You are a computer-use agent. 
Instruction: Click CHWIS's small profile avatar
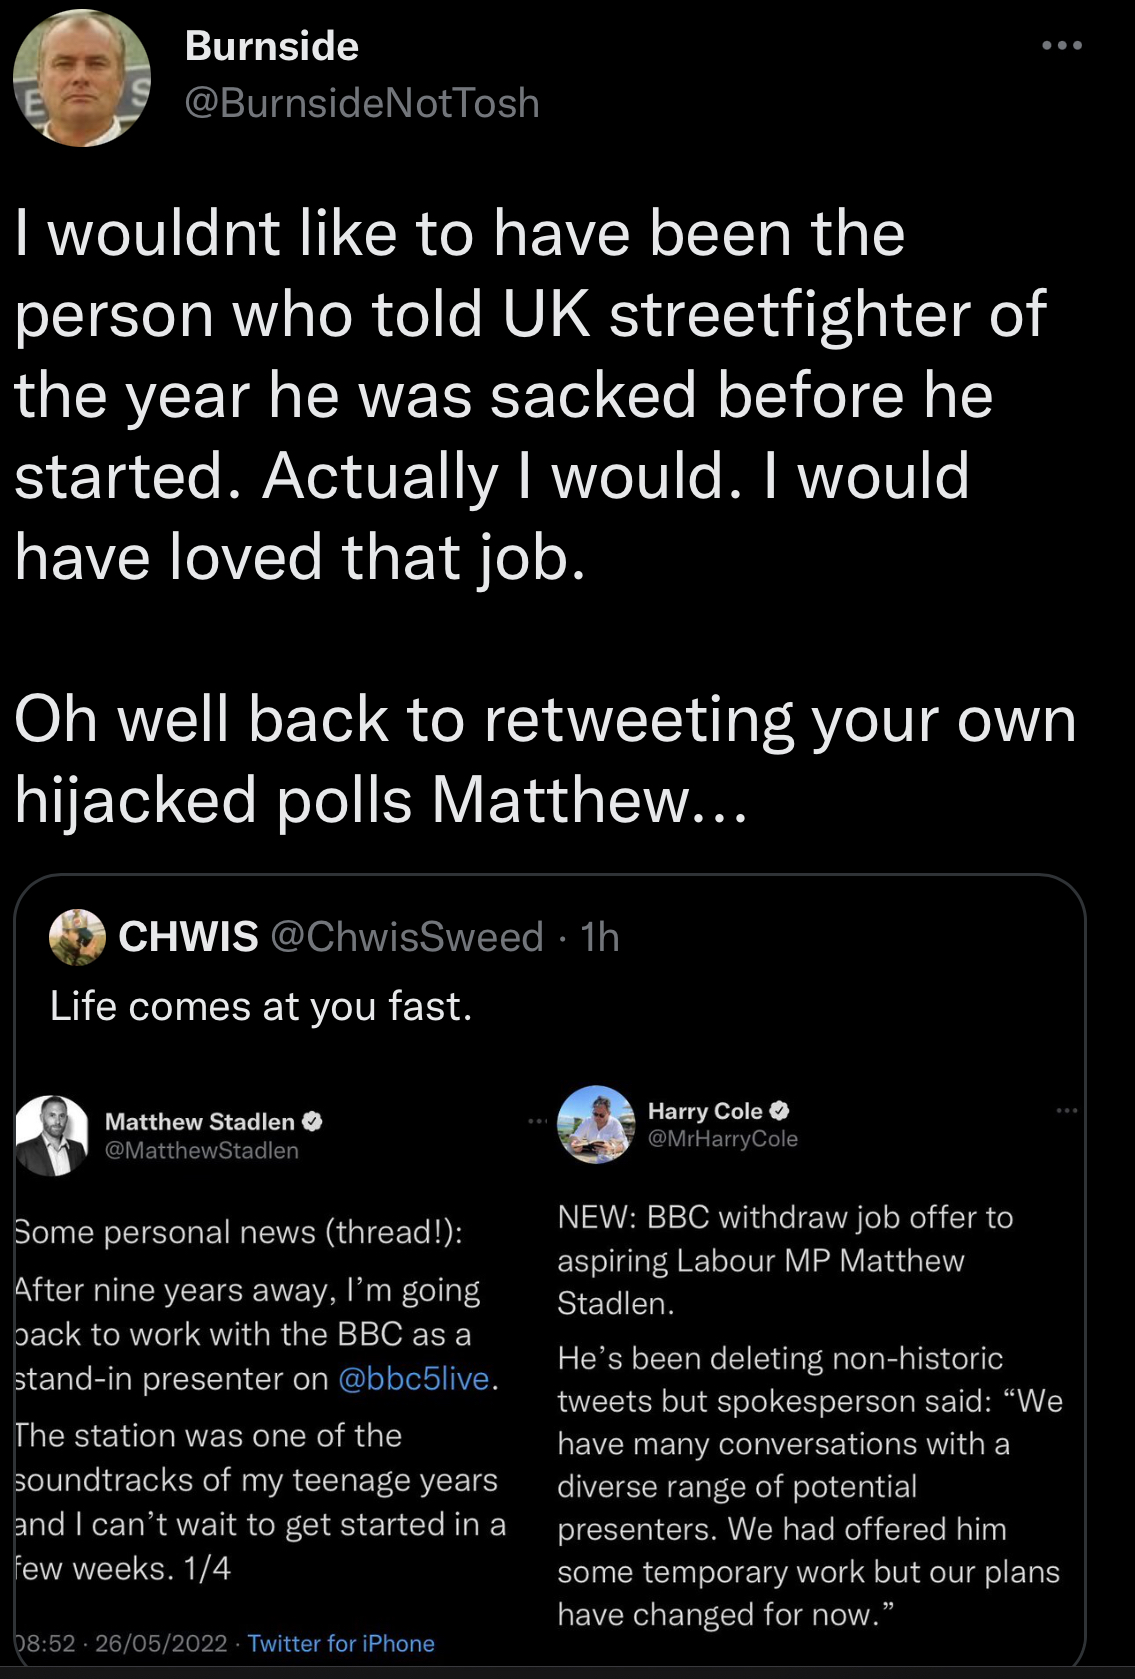tap(77, 937)
